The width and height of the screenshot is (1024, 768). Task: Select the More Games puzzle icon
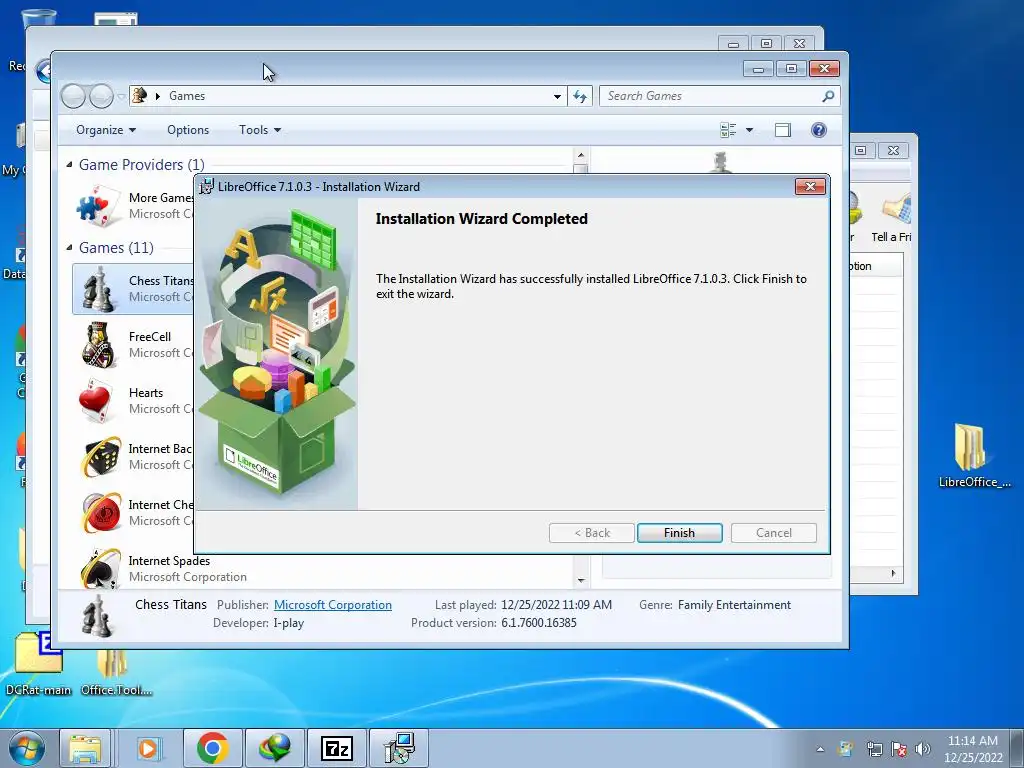click(99, 205)
